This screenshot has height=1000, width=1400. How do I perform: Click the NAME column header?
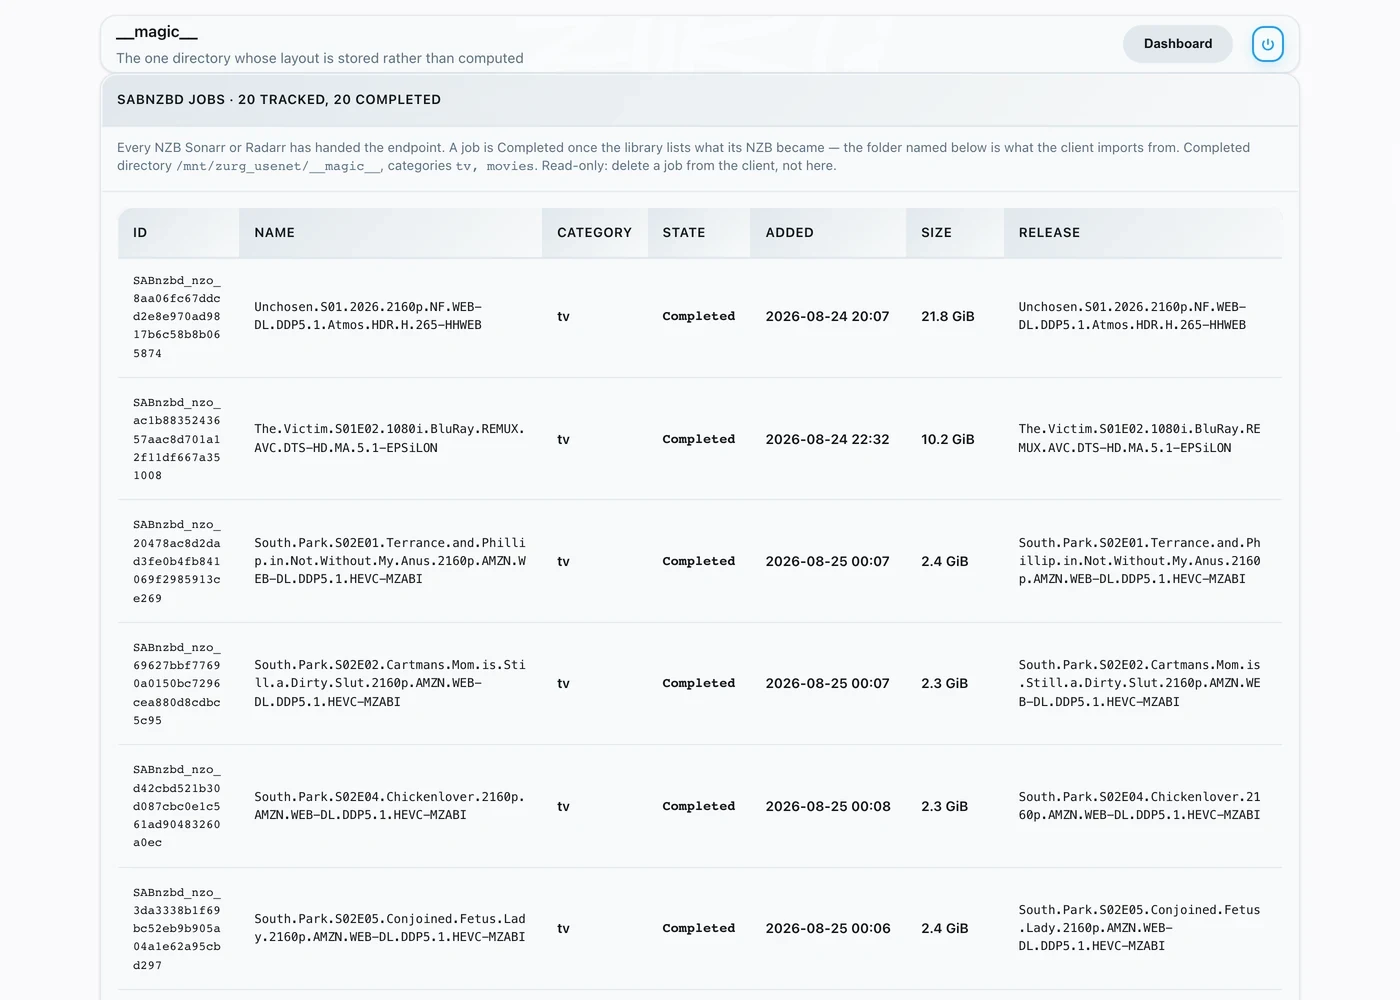click(x=390, y=233)
